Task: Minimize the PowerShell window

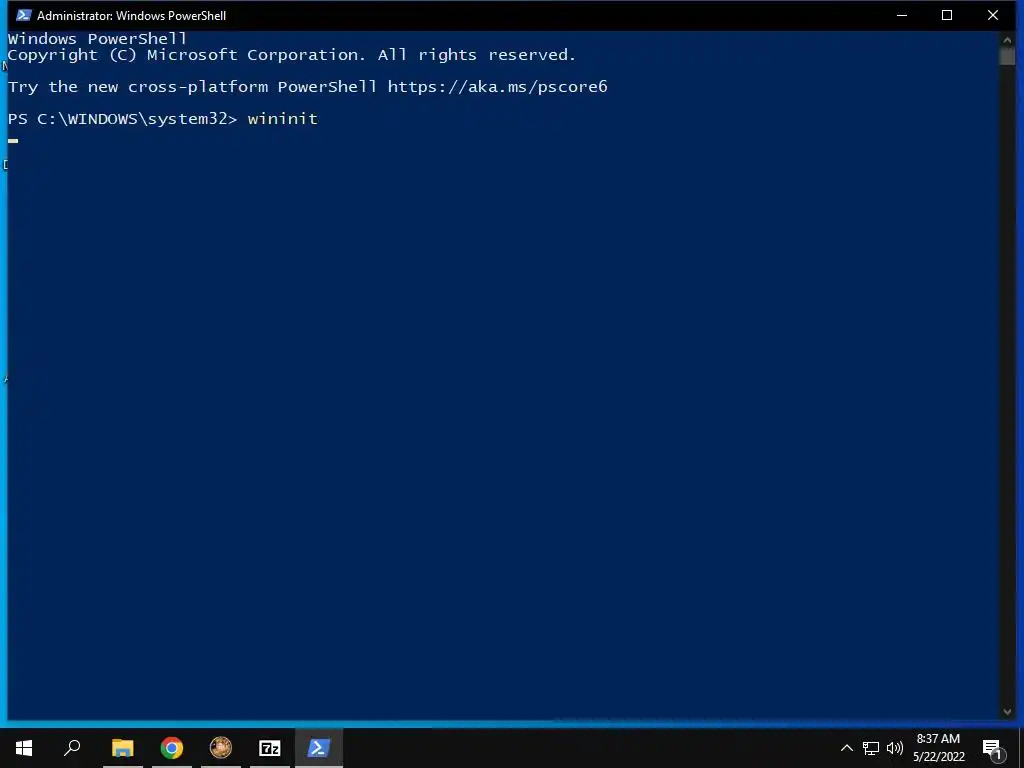Action: [902, 15]
